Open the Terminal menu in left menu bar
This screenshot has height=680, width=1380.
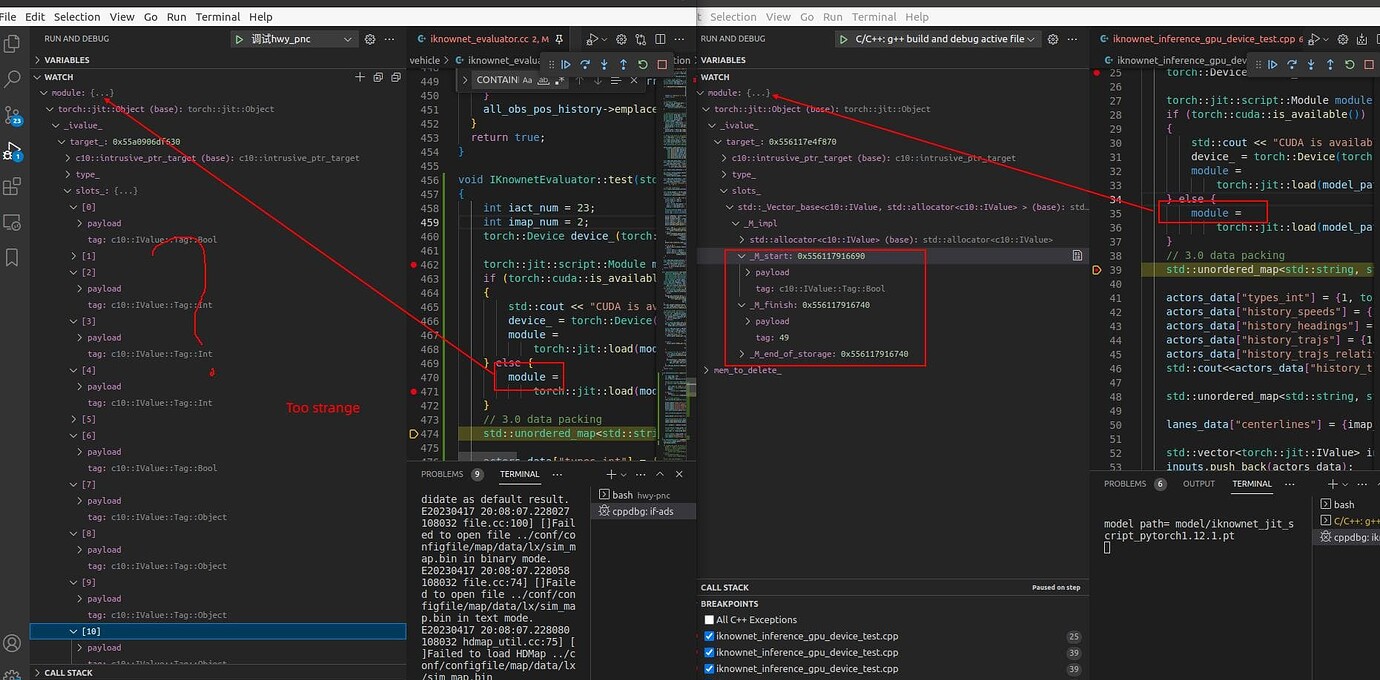pyautogui.click(x=219, y=17)
